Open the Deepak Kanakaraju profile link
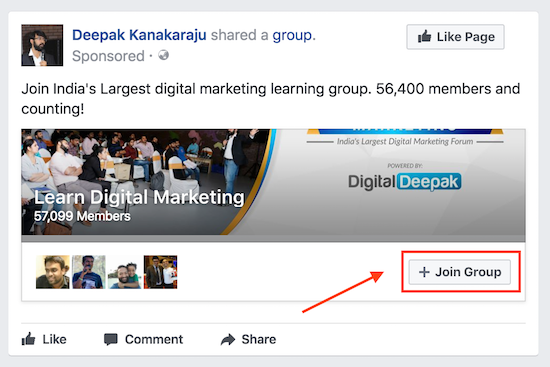 (139, 35)
